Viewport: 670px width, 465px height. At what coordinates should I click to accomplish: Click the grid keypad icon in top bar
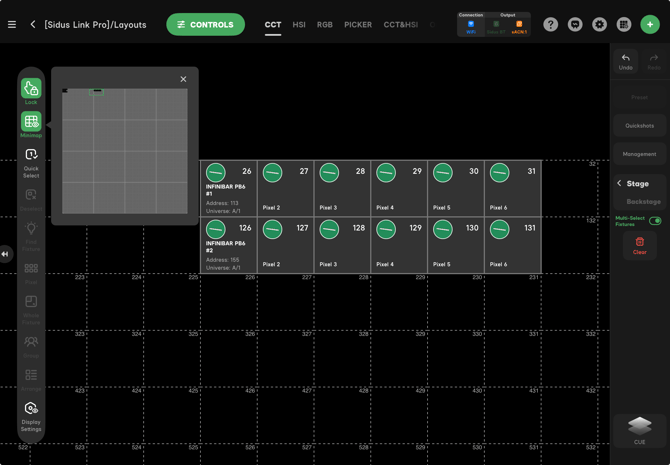point(624,24)
